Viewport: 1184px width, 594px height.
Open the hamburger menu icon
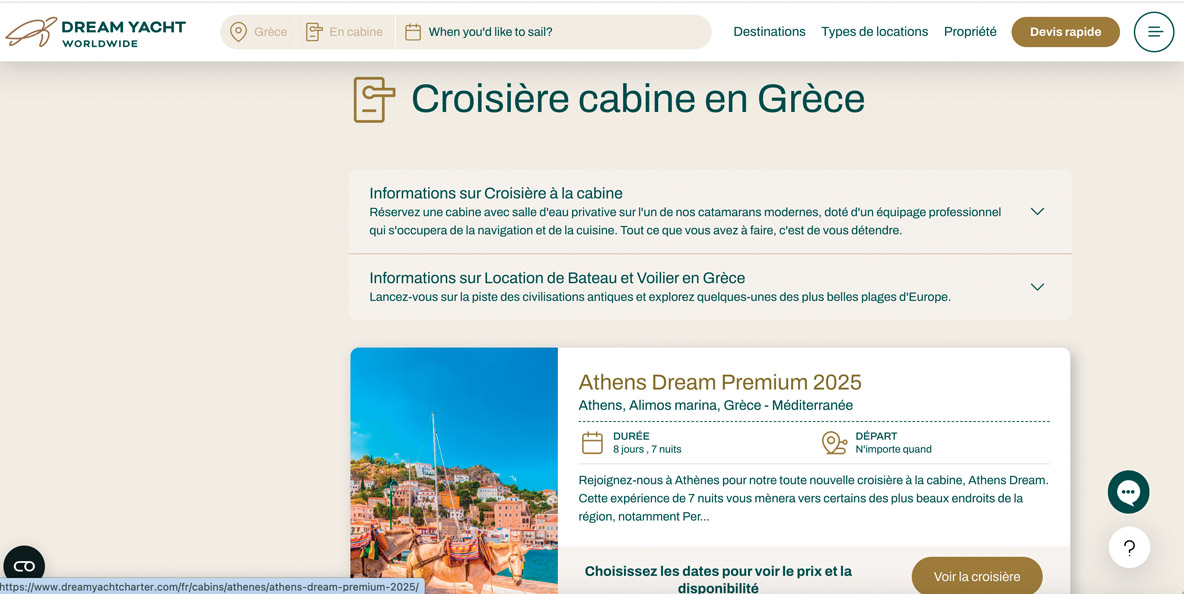[1153, 32]
